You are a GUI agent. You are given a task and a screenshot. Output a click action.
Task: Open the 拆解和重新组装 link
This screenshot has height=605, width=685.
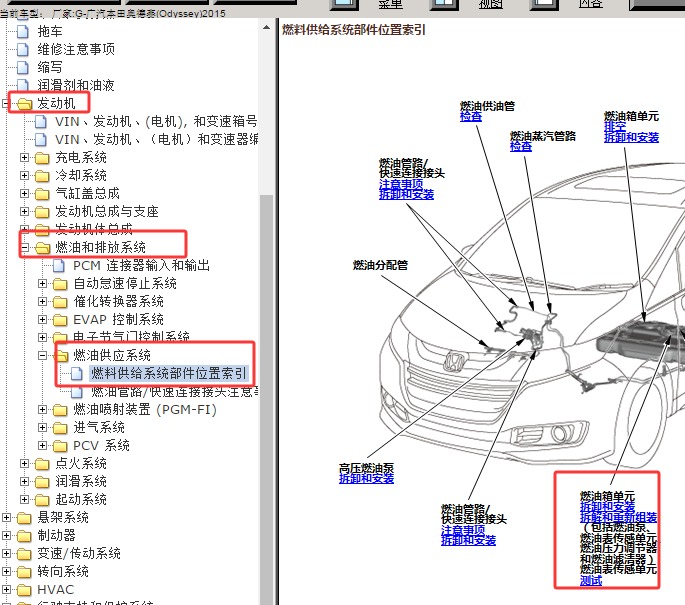(618, 518)
